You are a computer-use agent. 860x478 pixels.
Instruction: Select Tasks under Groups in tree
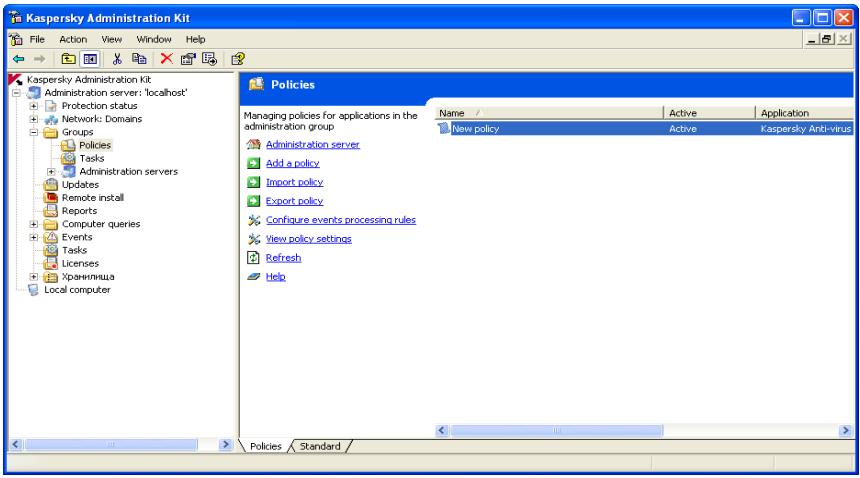click(92, 158)
